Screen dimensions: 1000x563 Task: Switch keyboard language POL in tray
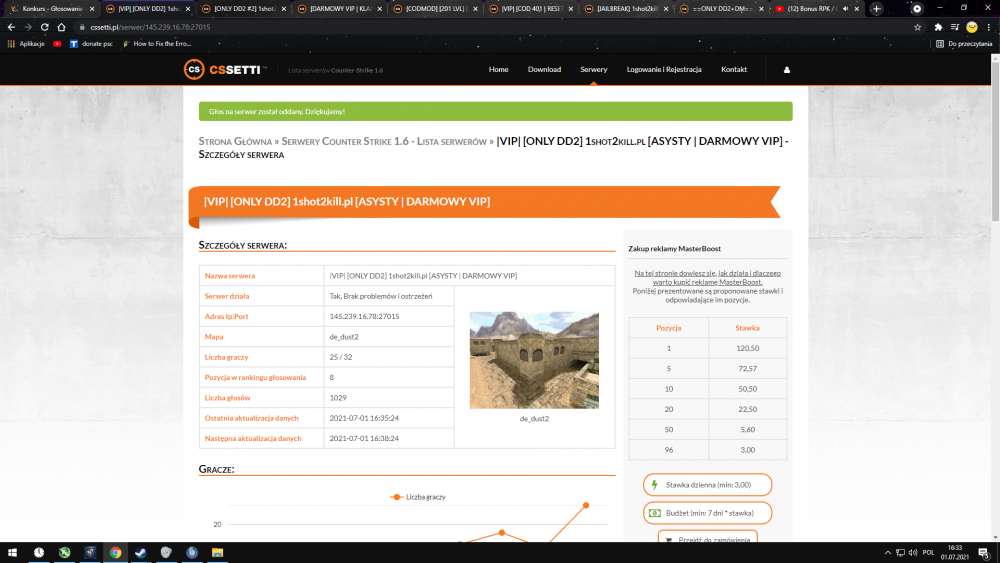(928, 553)
